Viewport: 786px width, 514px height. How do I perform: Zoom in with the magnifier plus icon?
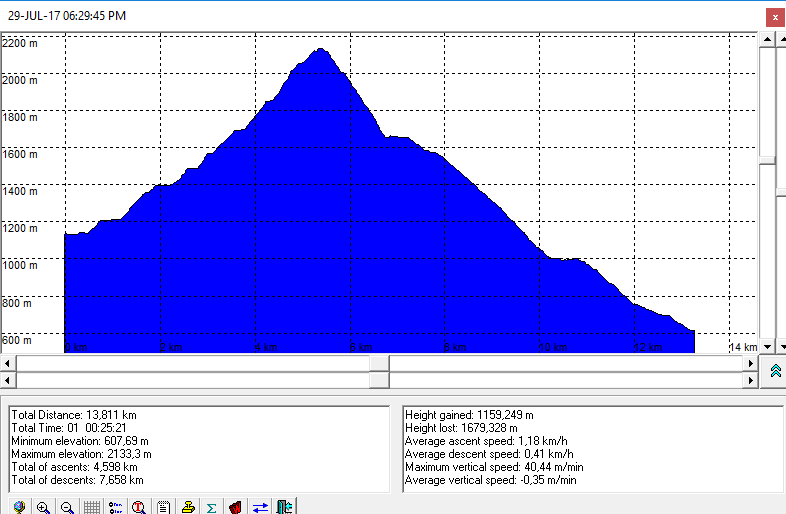click(x=43, y=507)
